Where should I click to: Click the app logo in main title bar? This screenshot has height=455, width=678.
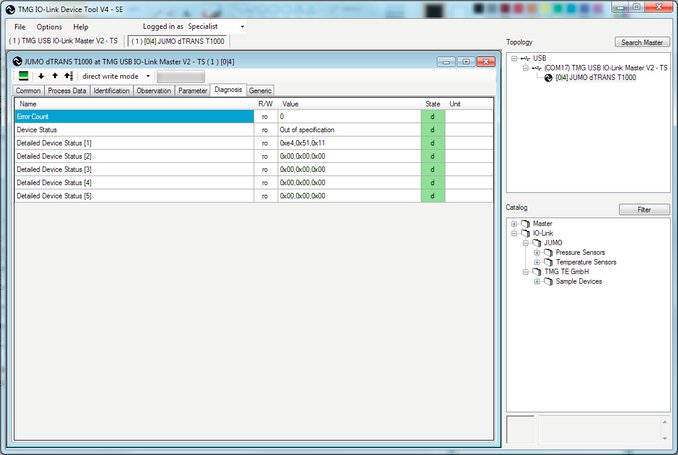(10, 9)
